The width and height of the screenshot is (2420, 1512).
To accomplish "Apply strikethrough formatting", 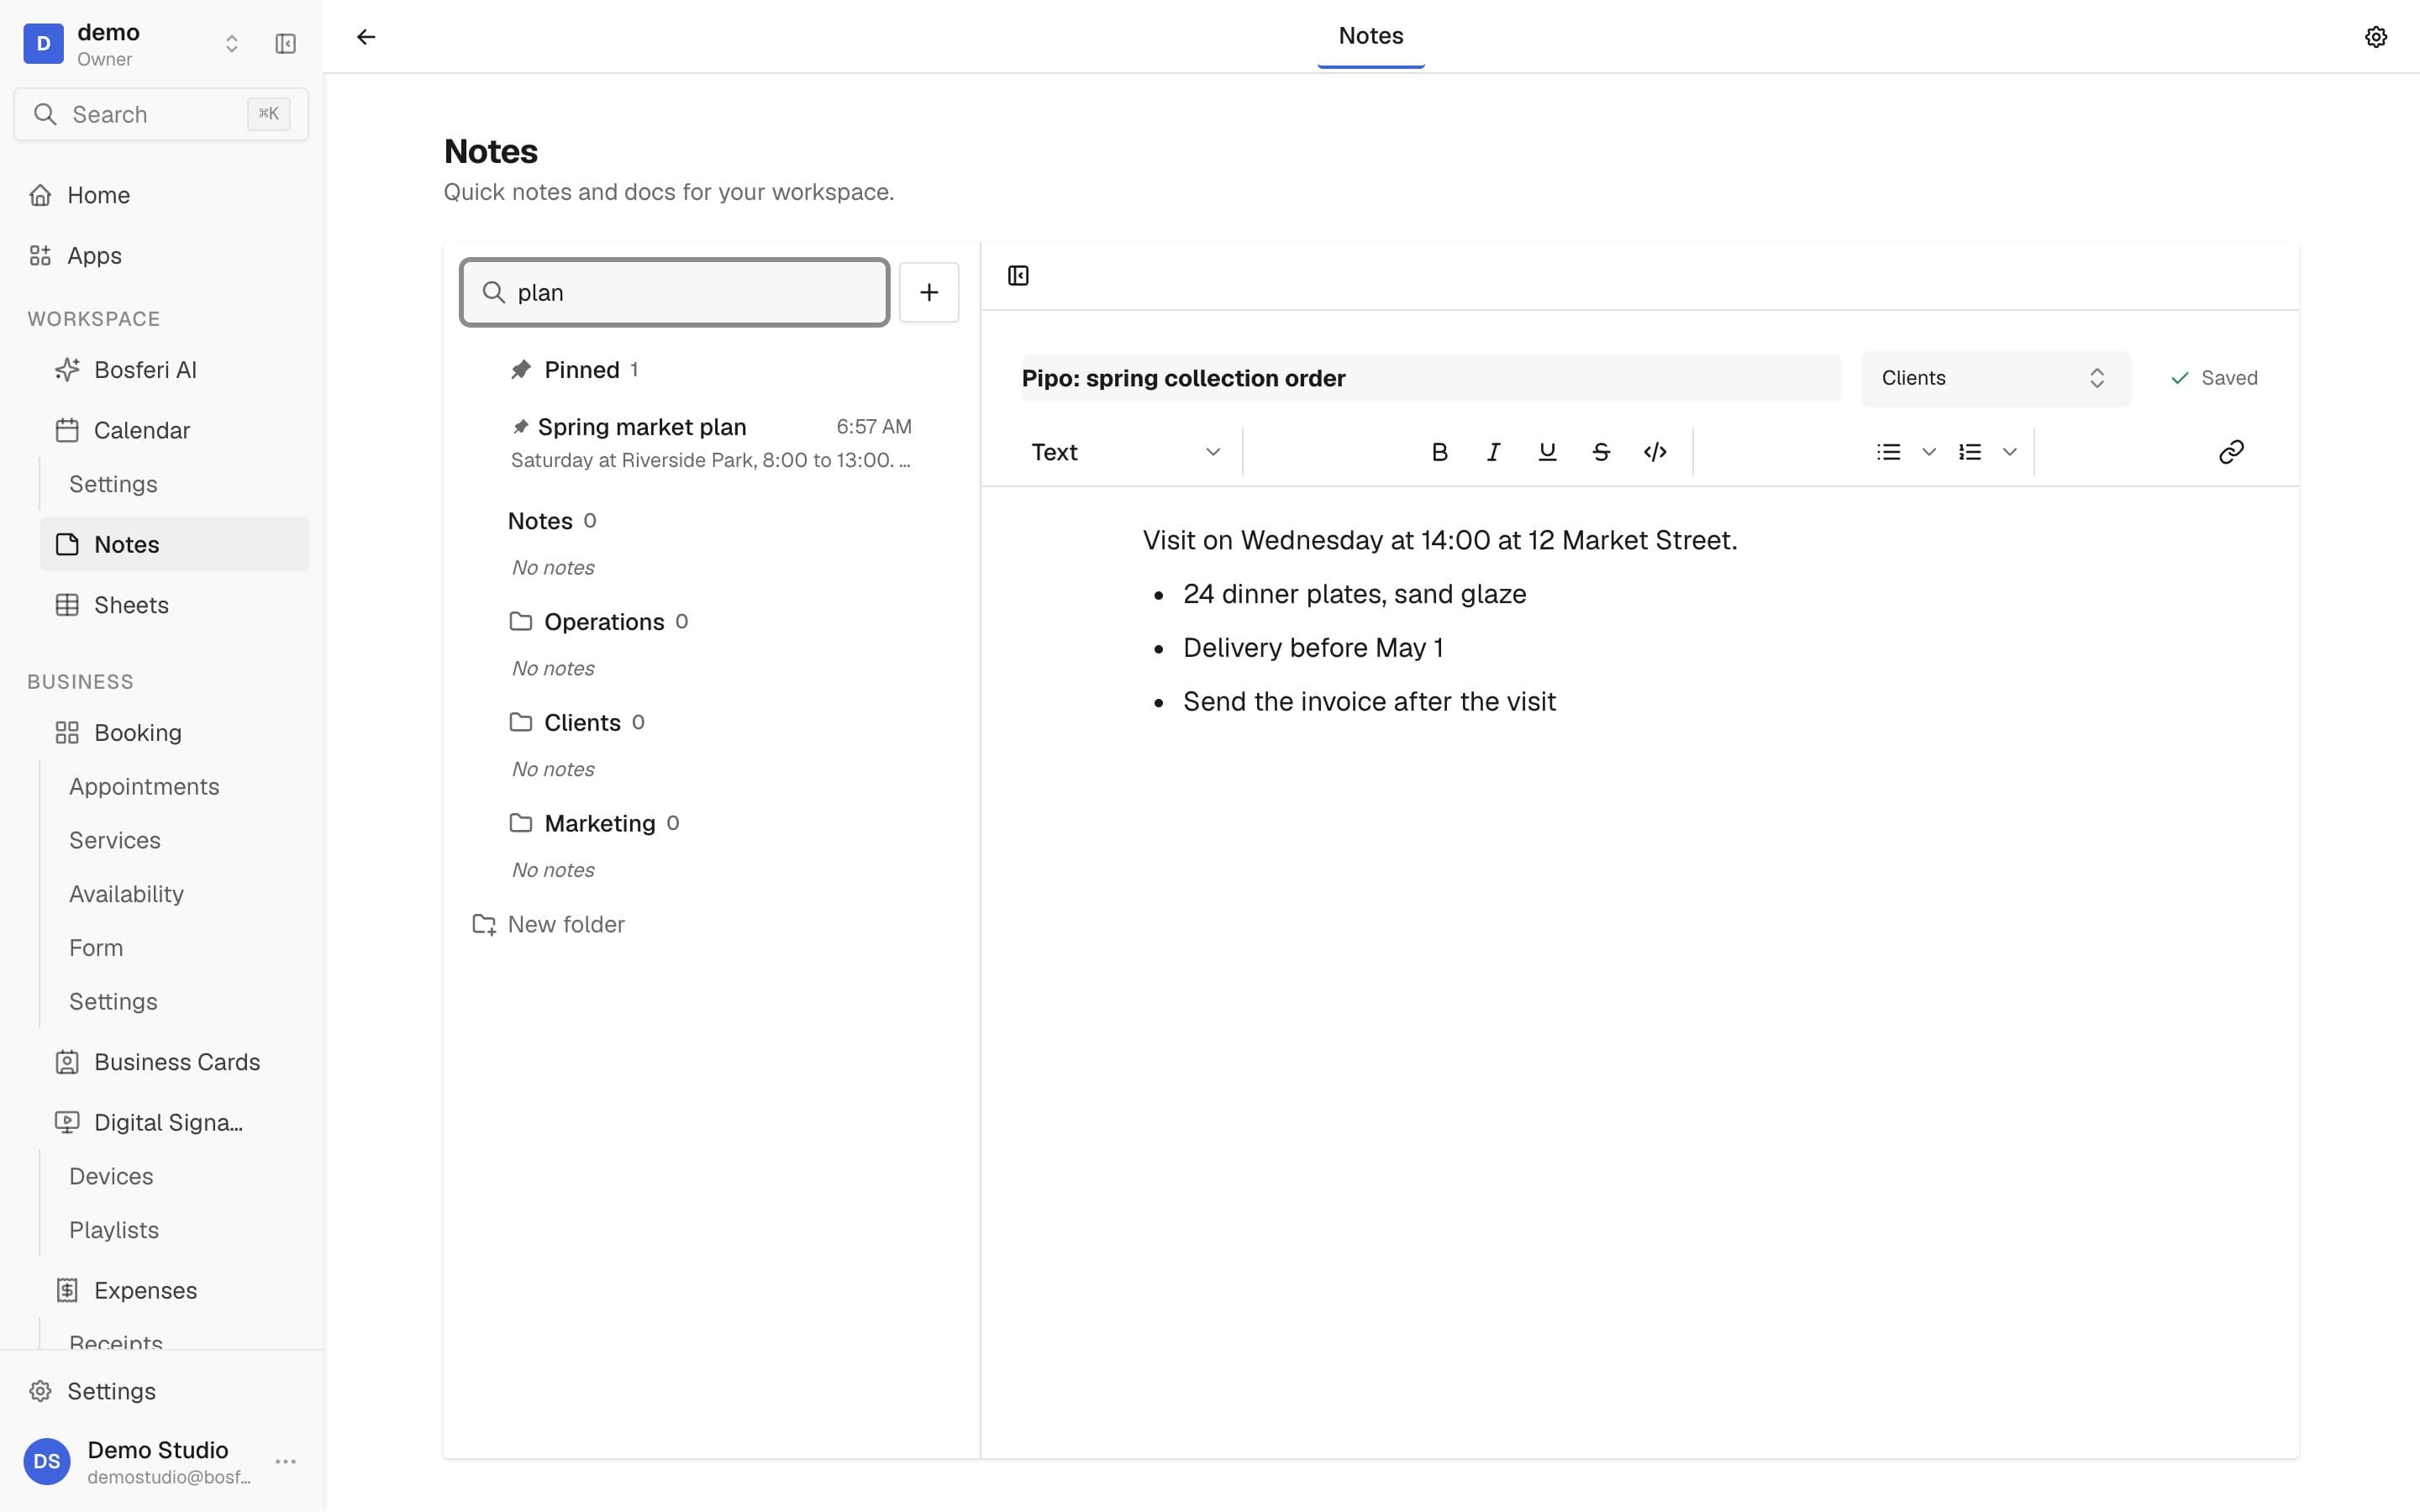I will click(1601, 452).
